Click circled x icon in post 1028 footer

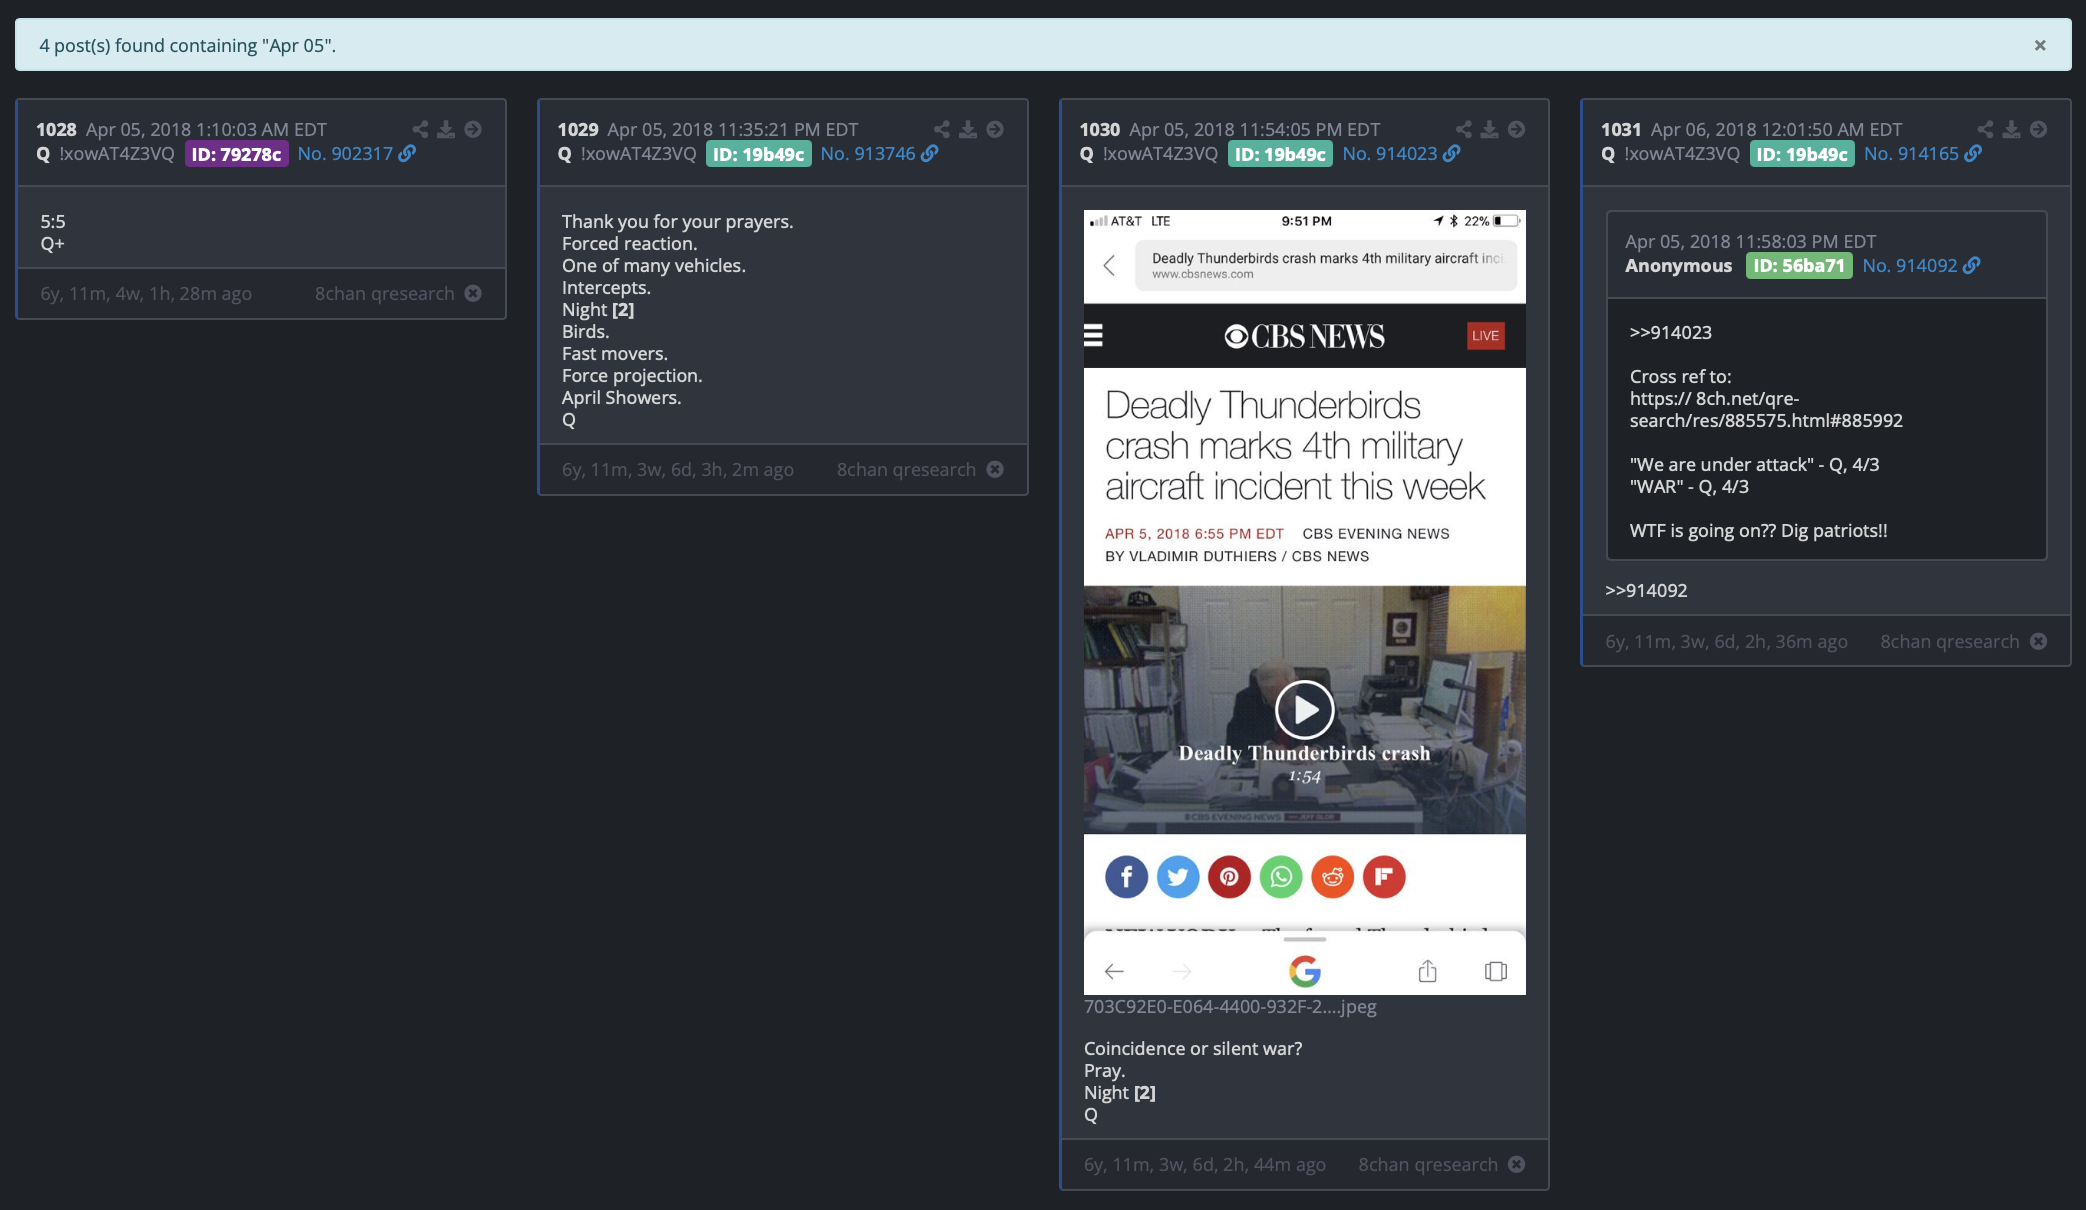click(x=474, y=293)
